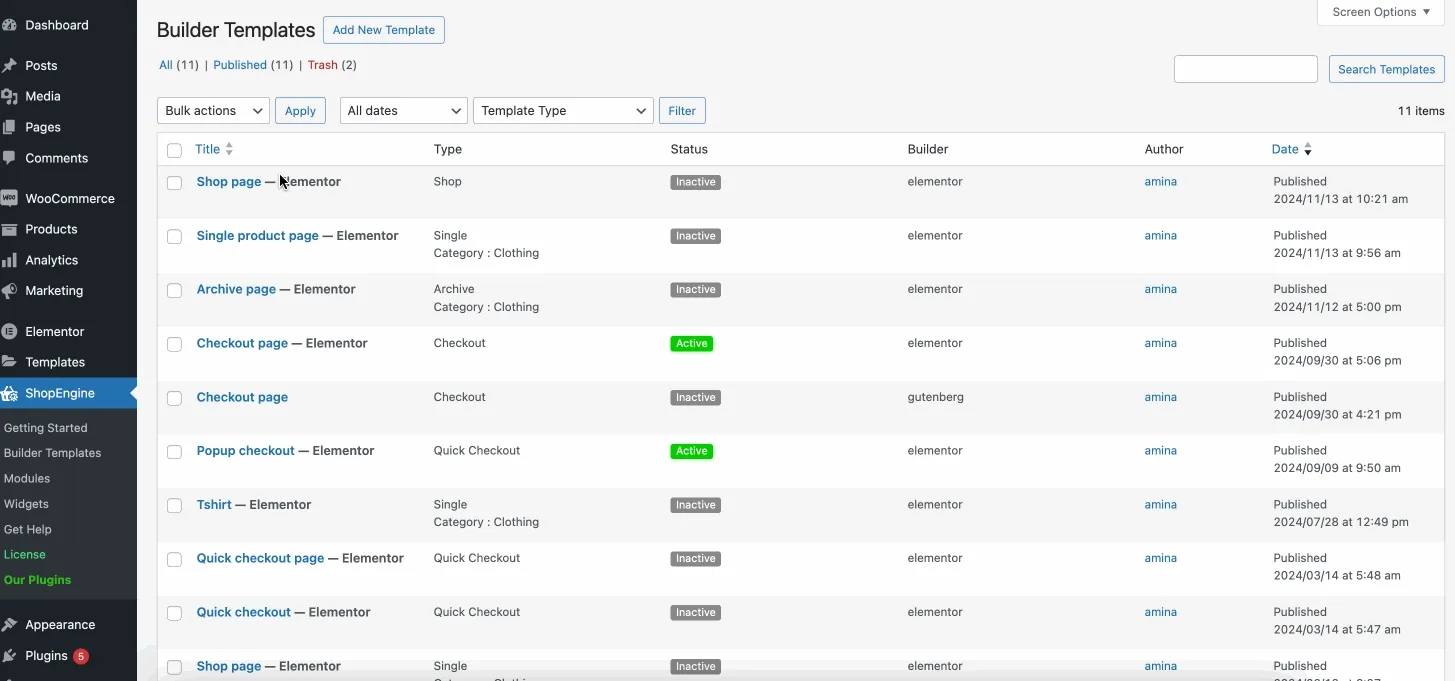Open License submenu item
Viewport: 1455px width, 681px height.
pyautogui.click(x=25, y=555)
